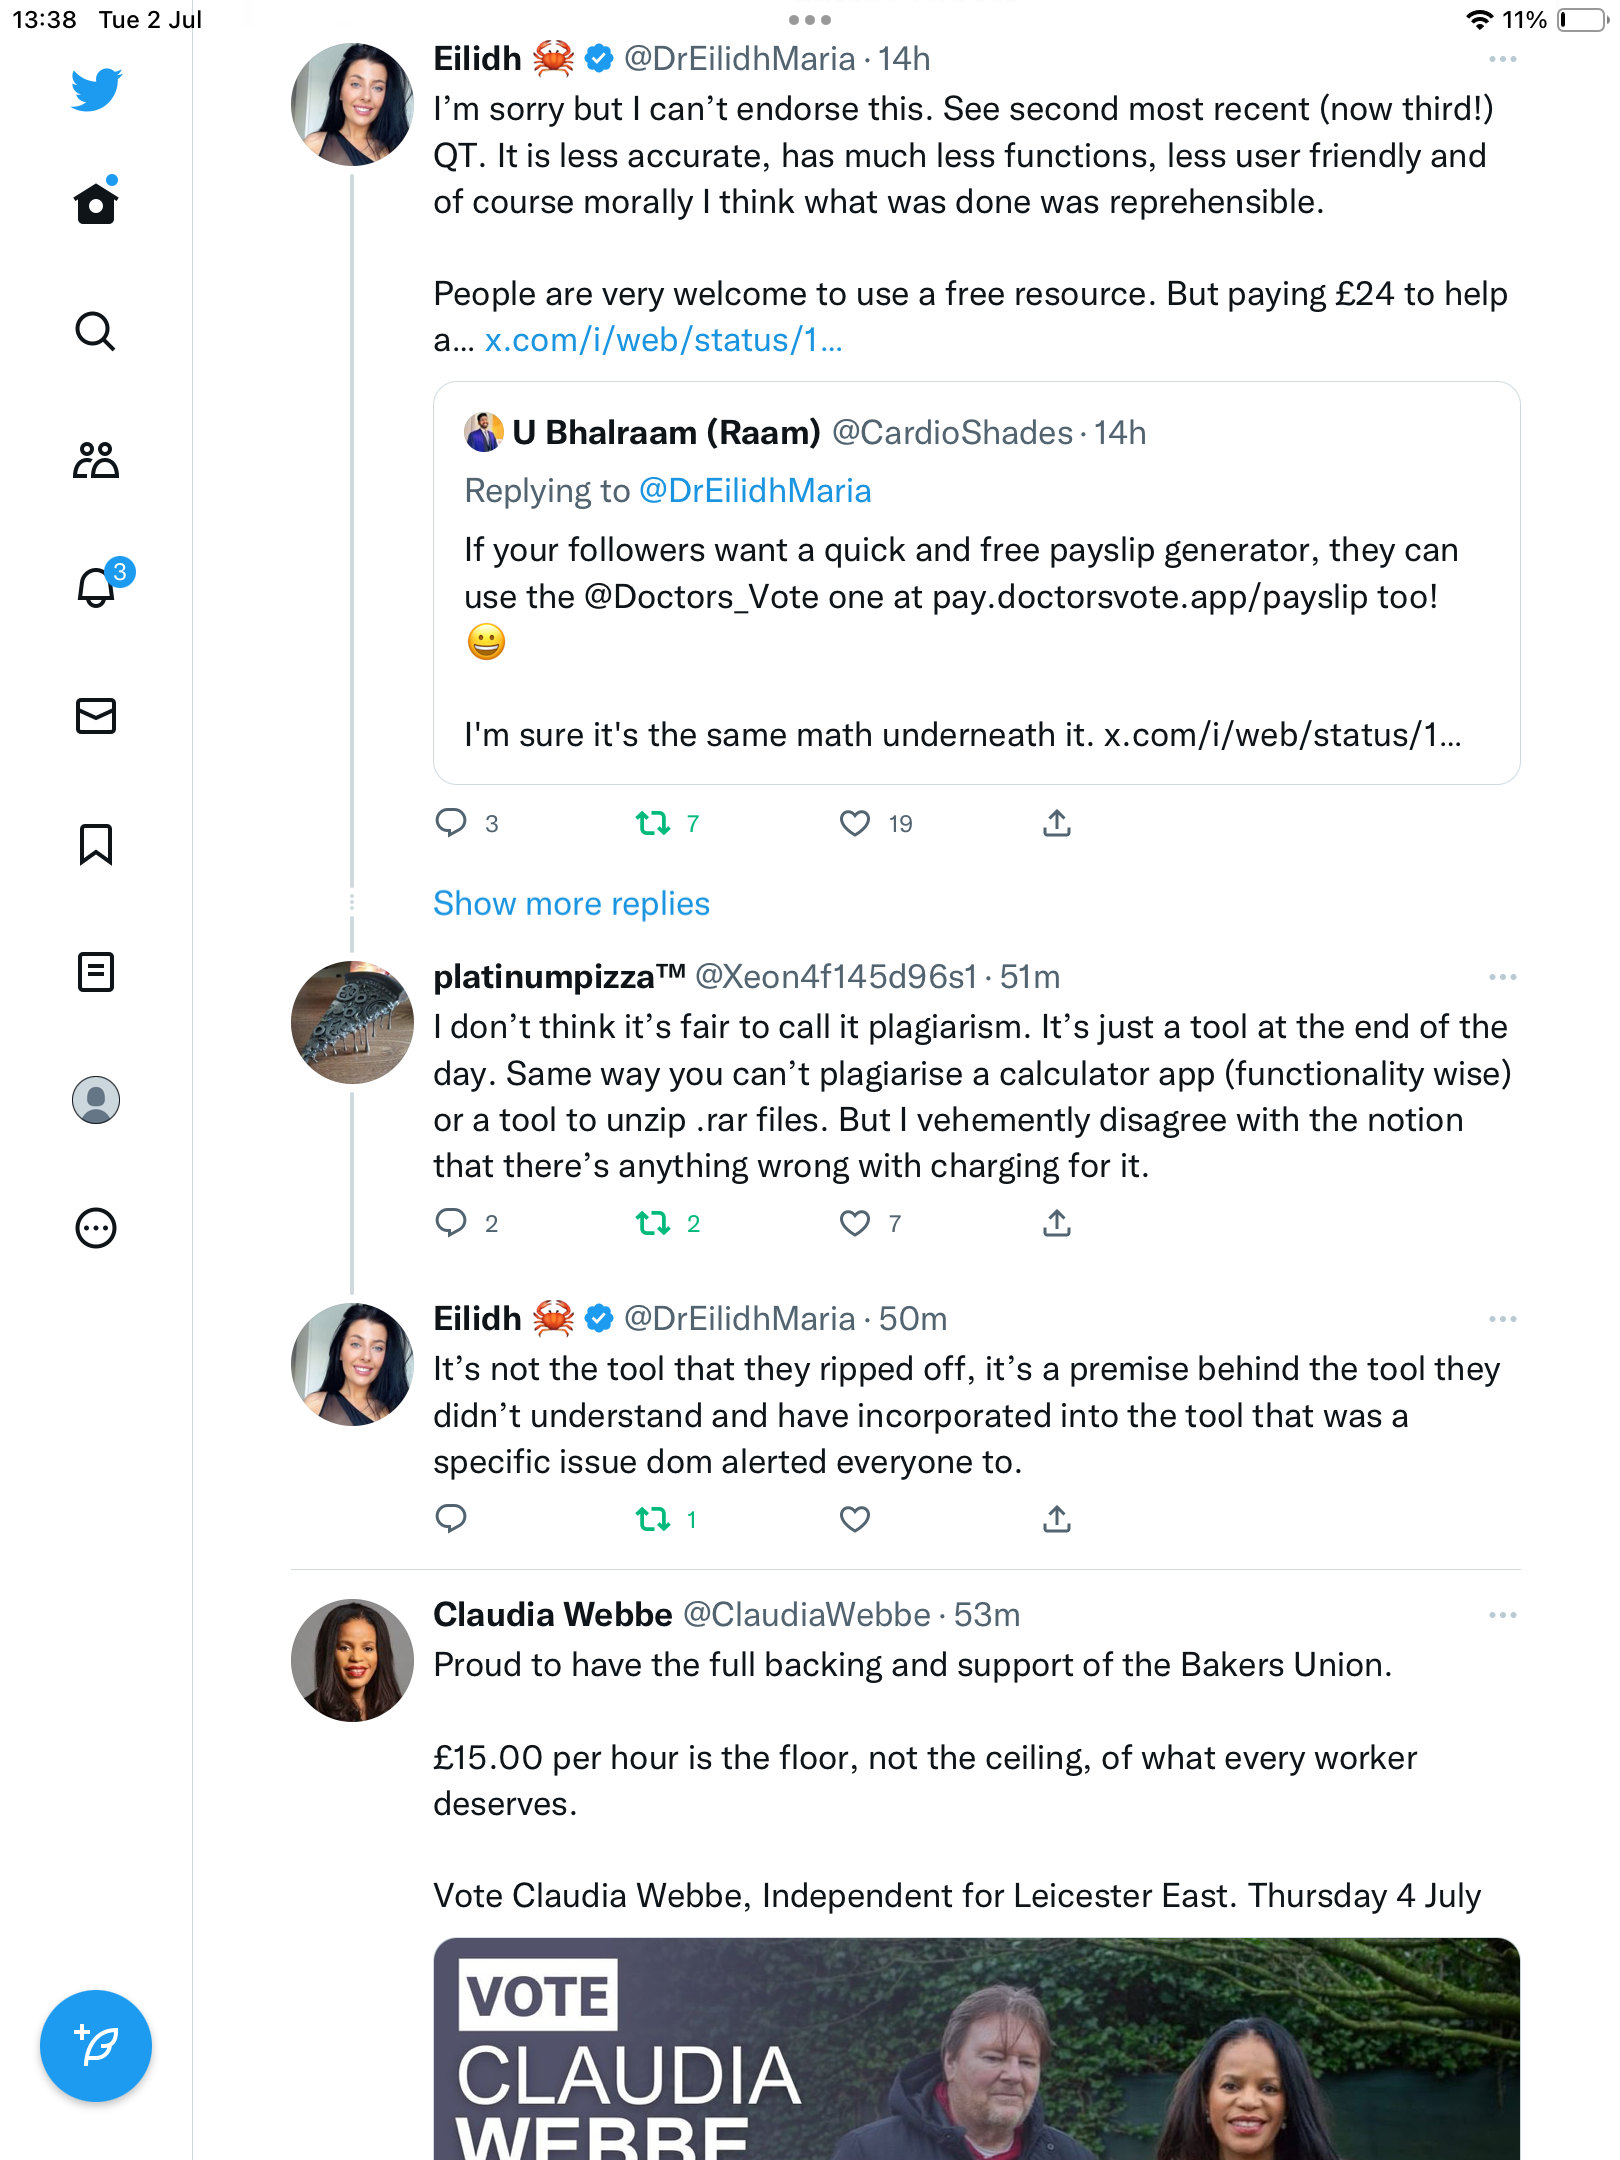Screen dimensions: 1620x2160
Task: Open Claudia Webbe's campaign image
Action: click(976, 2048)
